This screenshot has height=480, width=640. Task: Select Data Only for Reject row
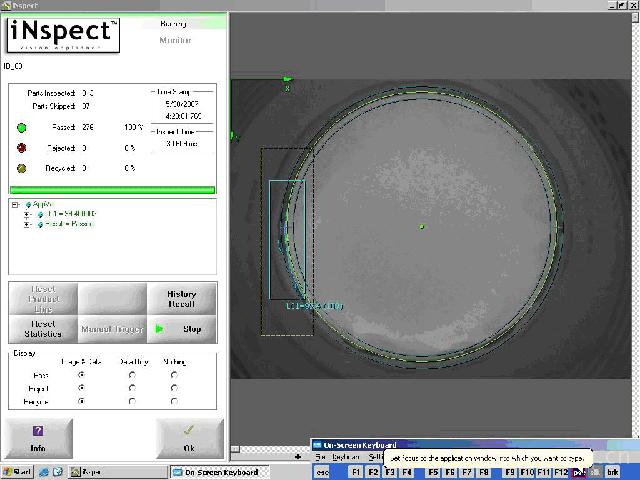click(132, 388)
